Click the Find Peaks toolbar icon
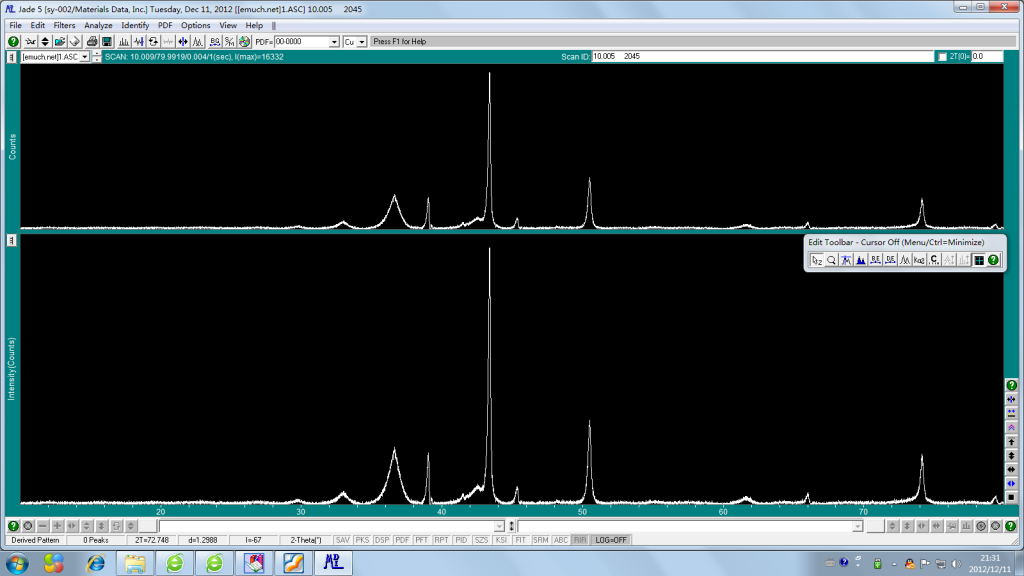1024x576 pixels. pos(123,41)
